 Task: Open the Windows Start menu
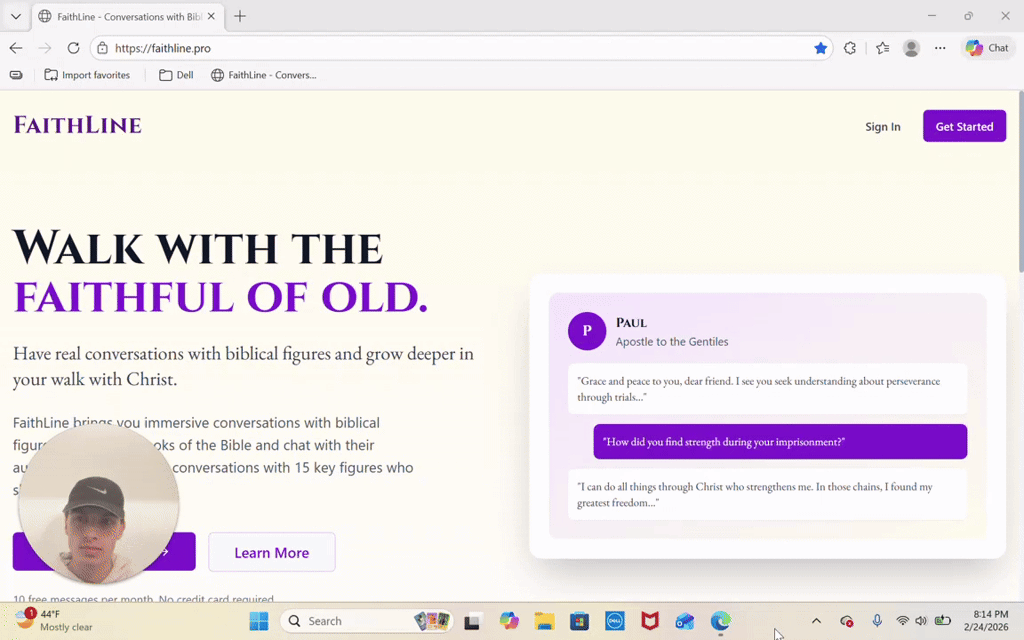click(259, 621)
